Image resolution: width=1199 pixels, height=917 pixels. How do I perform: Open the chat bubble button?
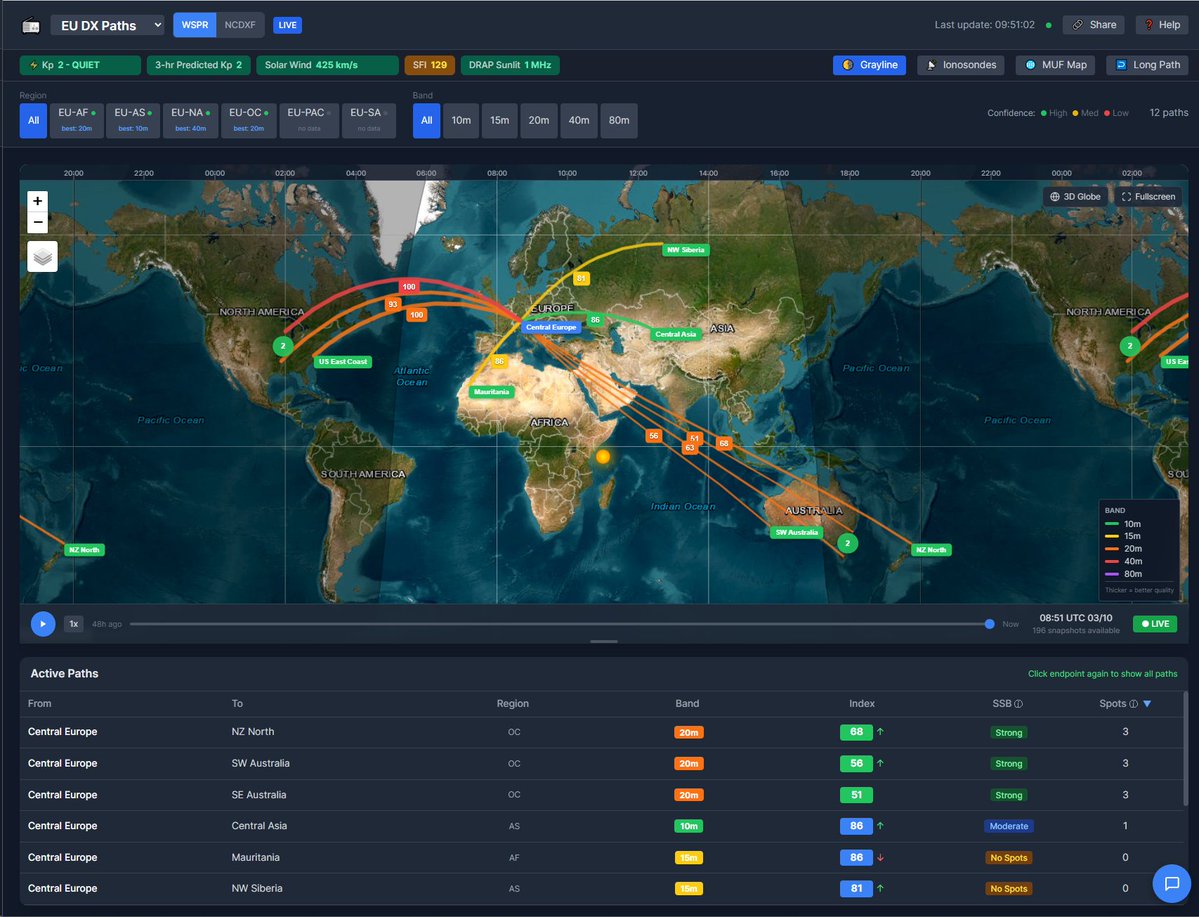tap(1171, 883)
